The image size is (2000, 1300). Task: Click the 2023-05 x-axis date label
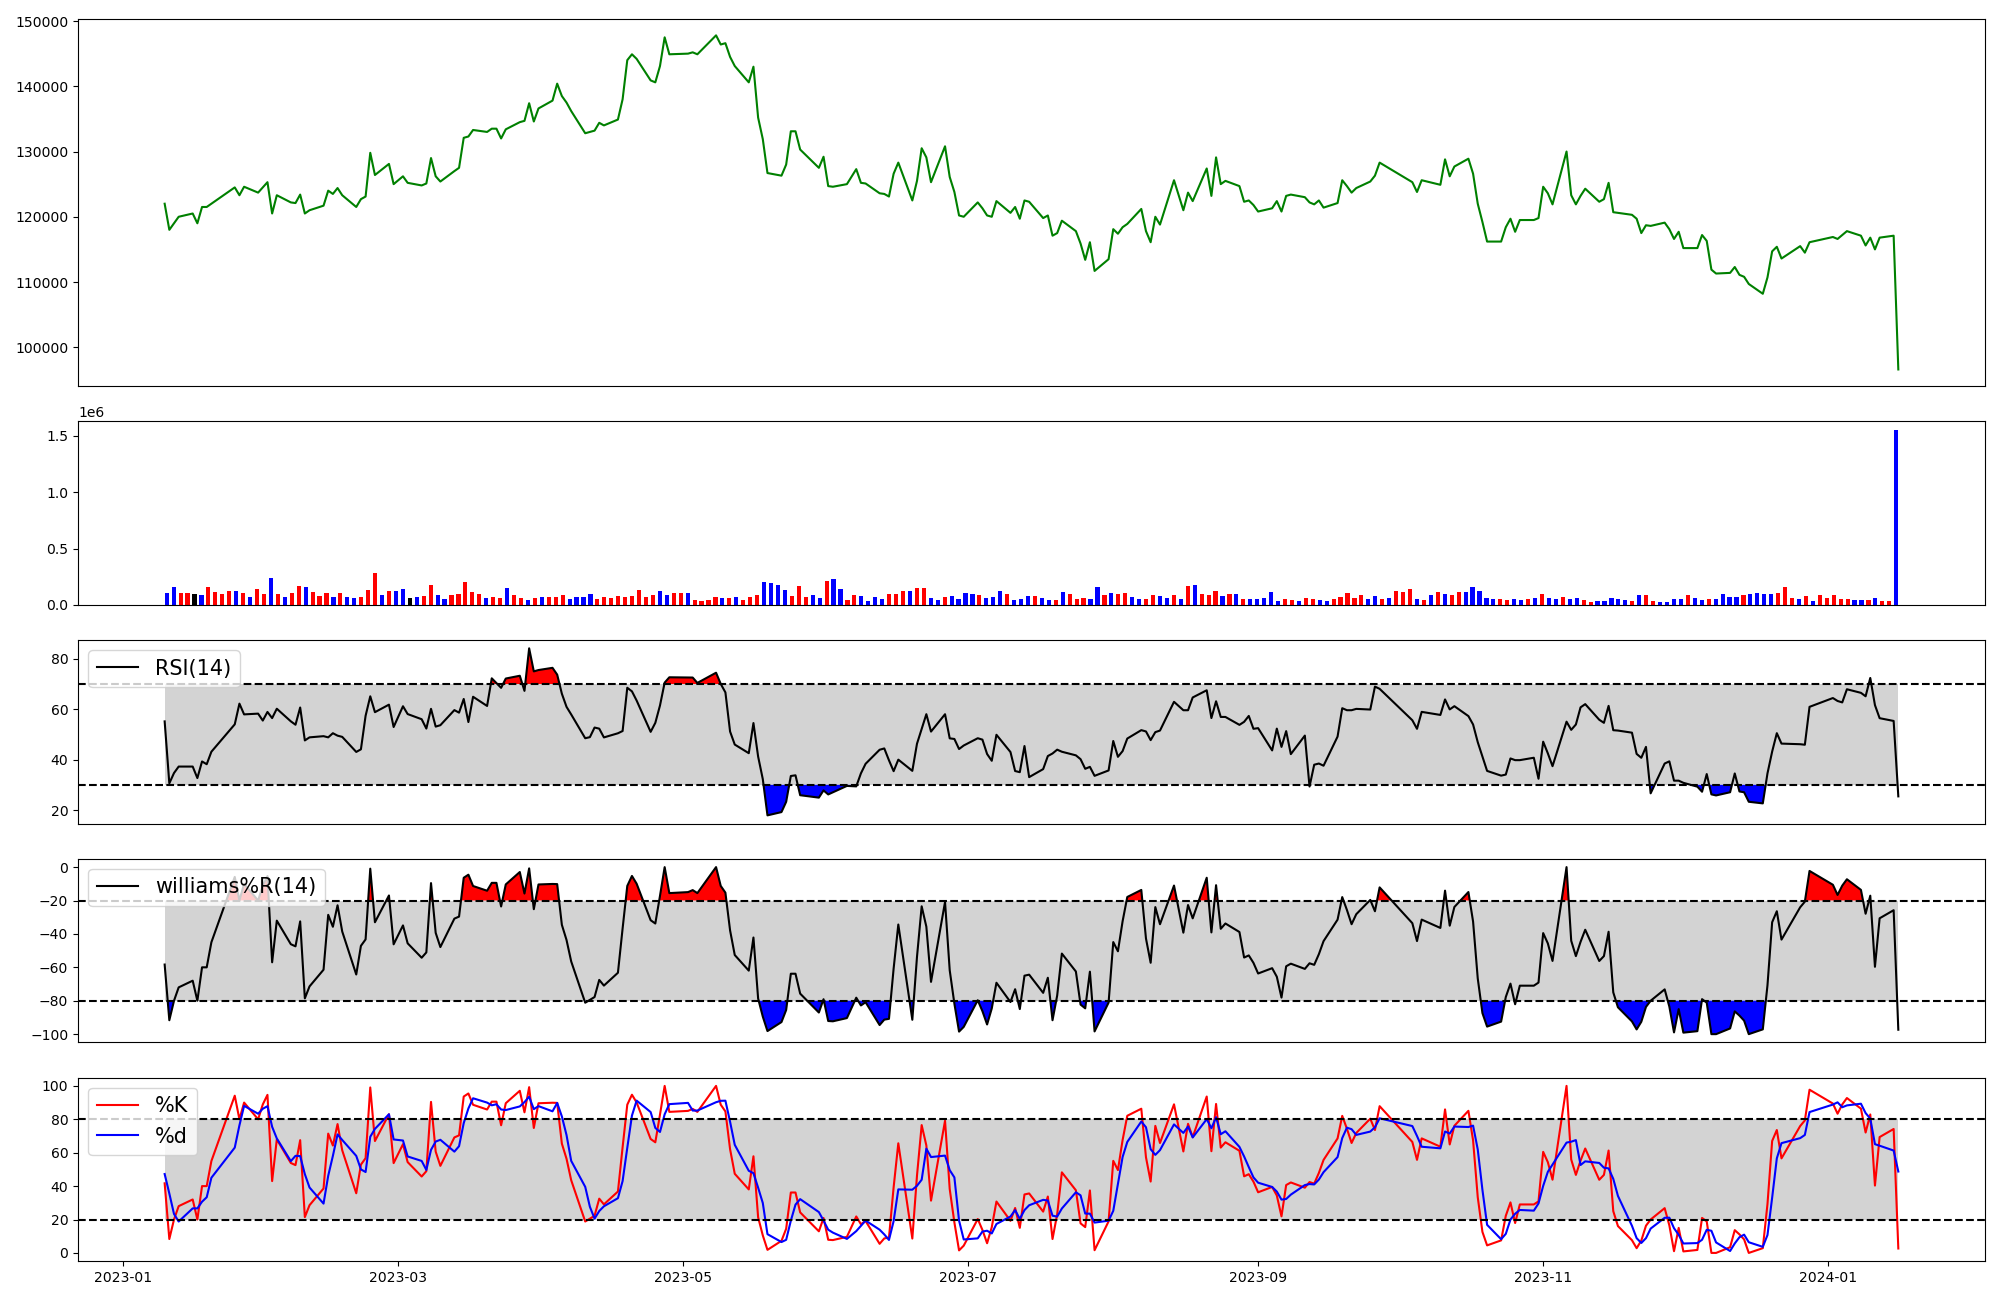[x=683, y=1277]
